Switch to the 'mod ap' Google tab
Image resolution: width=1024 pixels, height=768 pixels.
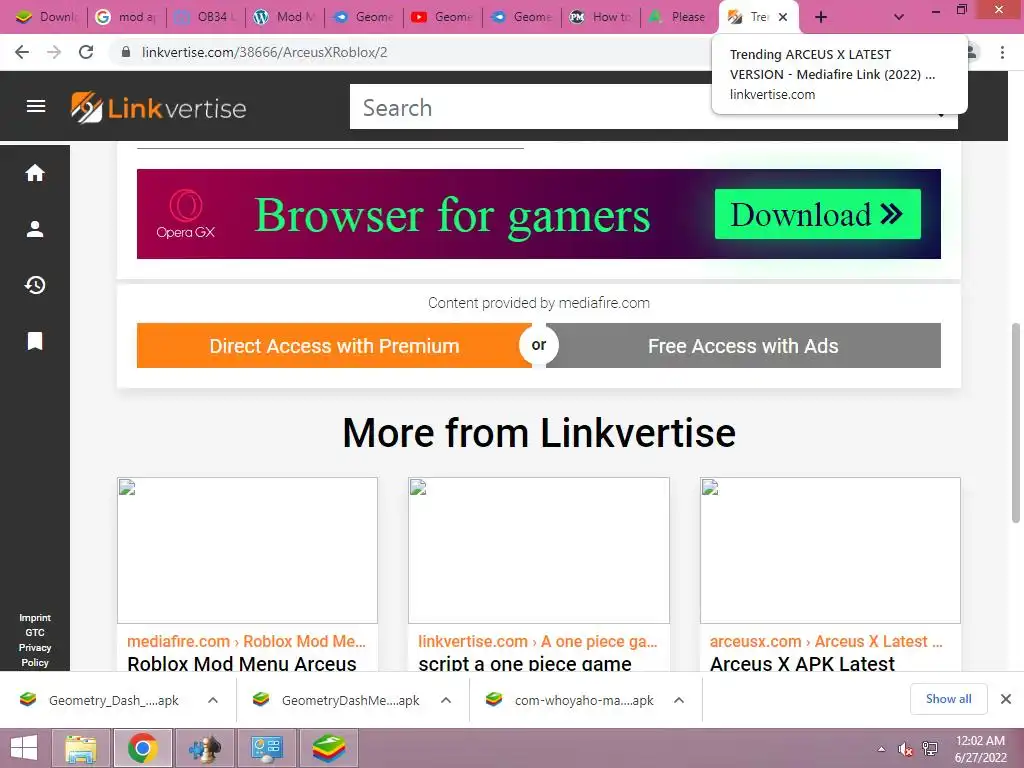tap(127, 17)
